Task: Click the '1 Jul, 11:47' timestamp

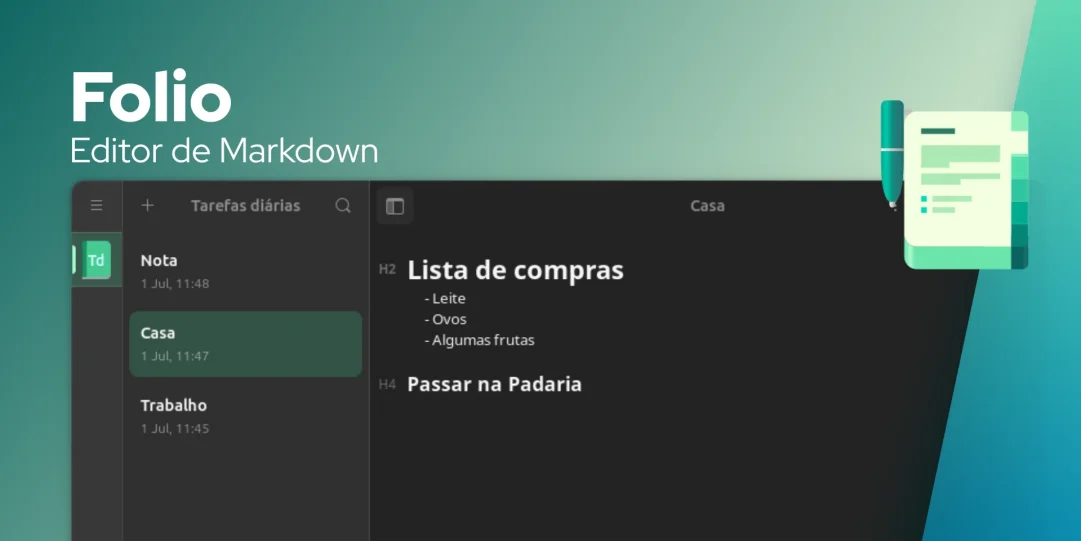Action: coord(175,356)
